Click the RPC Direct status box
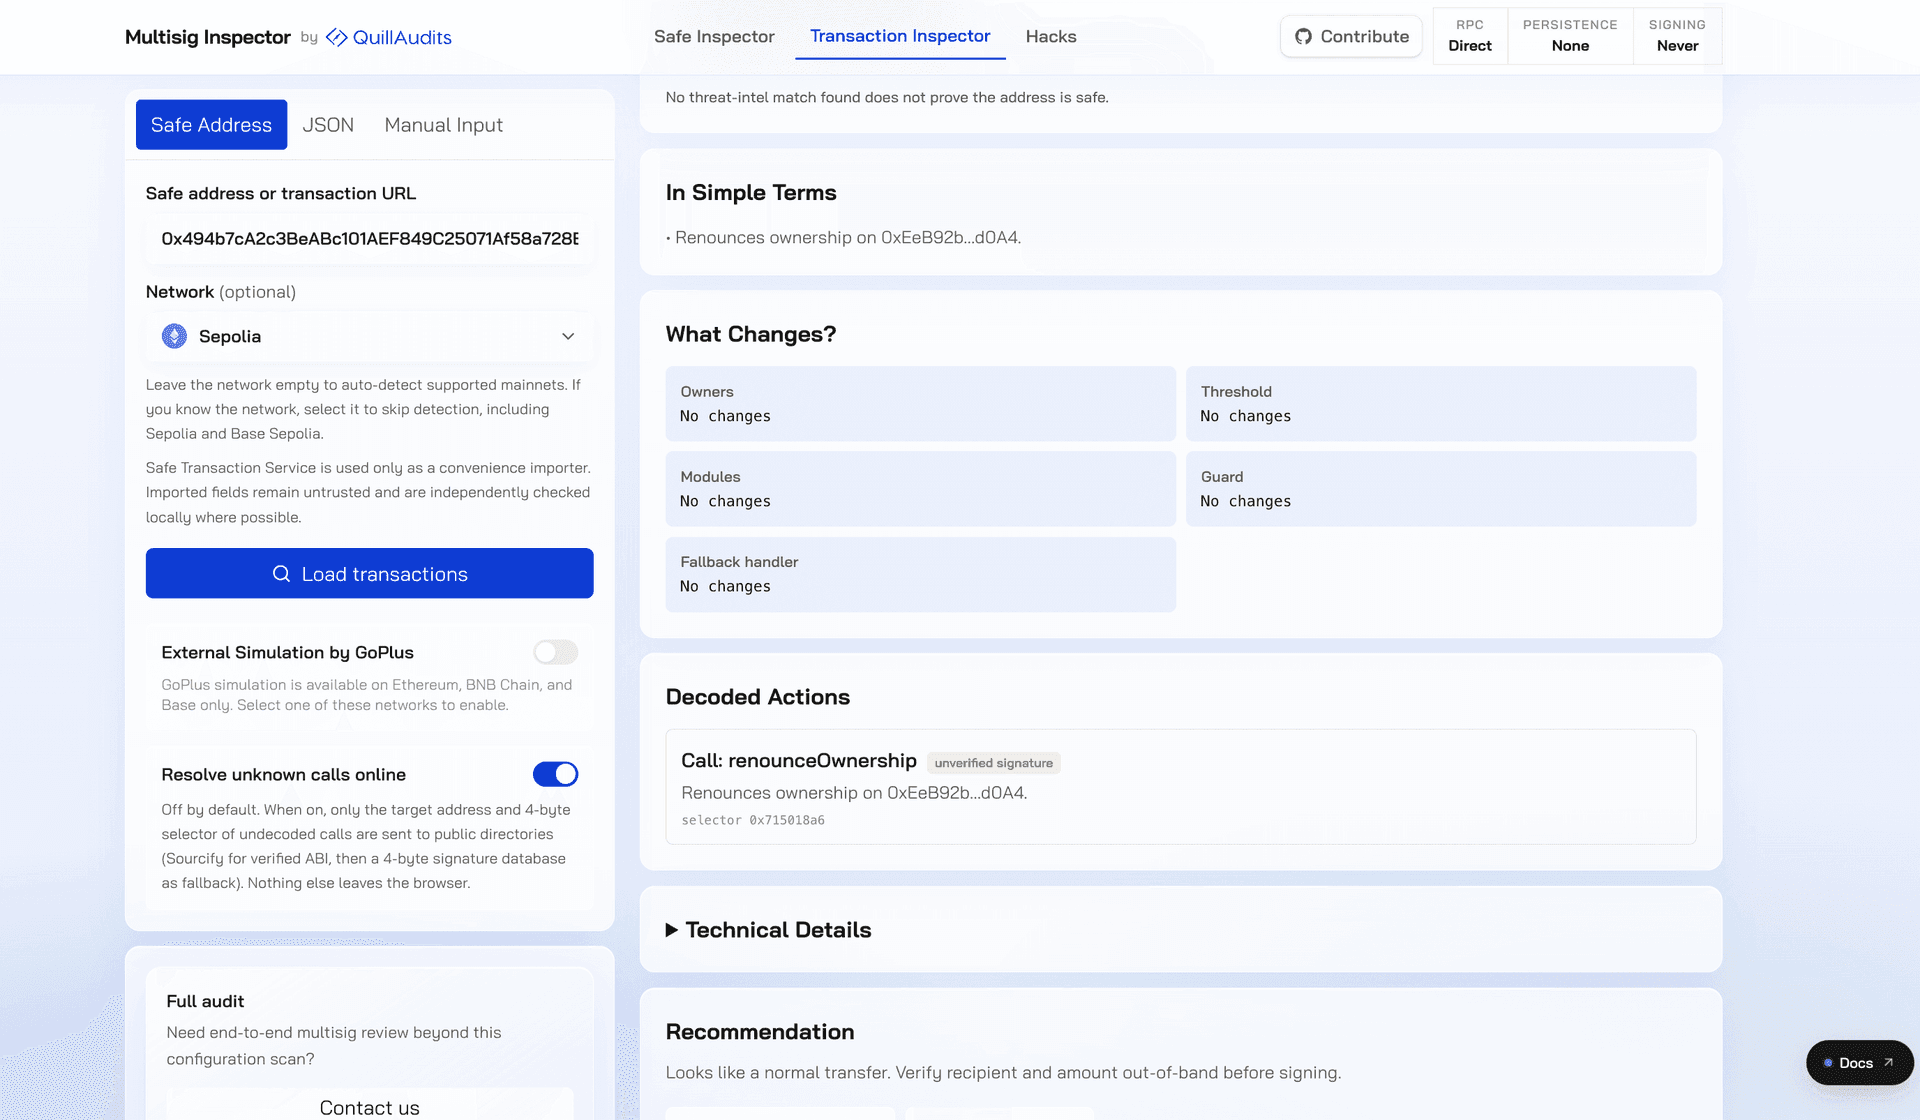Screen dimensions: 1920x1120 (x=1470, y=36)
